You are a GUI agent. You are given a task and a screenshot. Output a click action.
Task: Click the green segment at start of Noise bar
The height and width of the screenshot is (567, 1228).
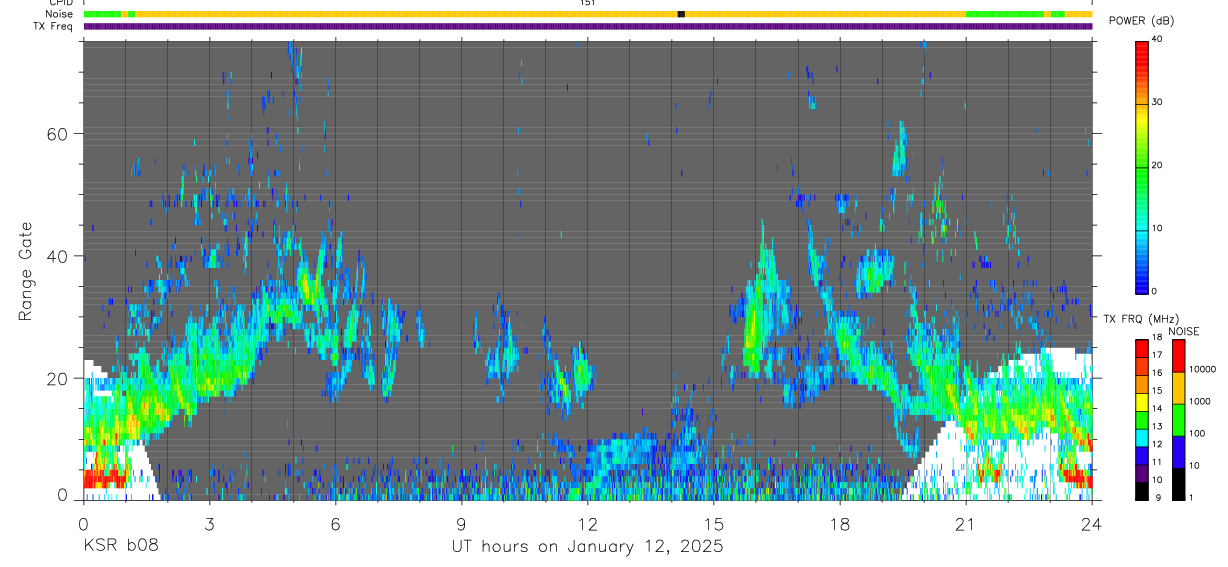click(102, 14)
